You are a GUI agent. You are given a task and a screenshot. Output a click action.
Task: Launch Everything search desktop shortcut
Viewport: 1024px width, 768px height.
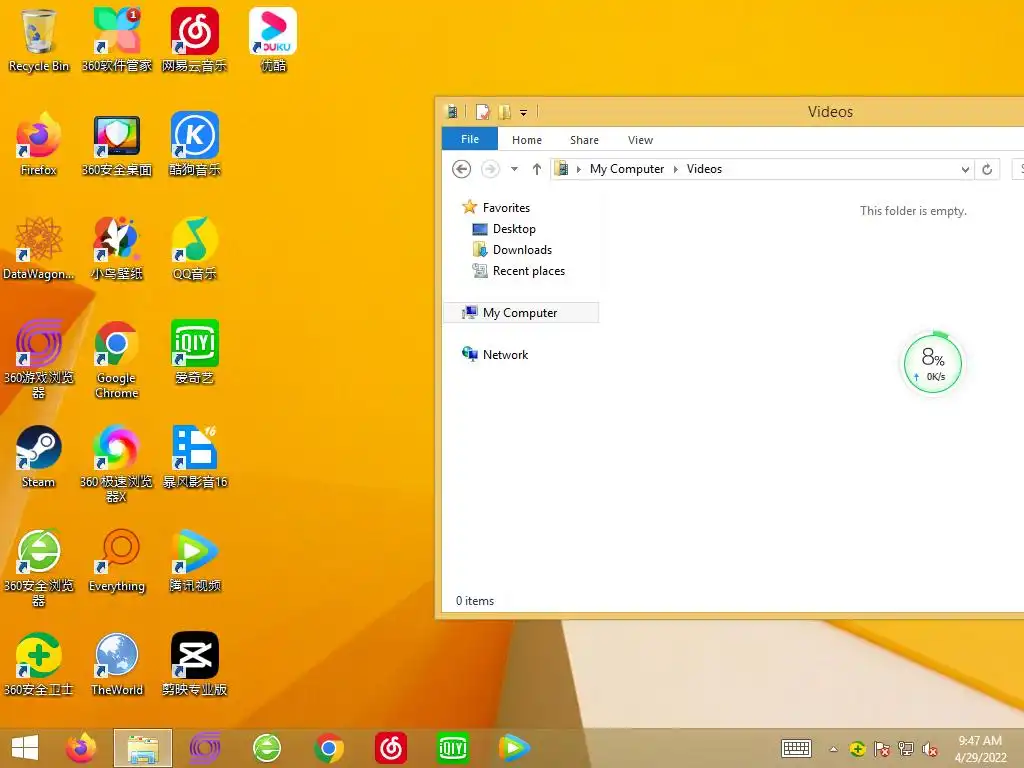pyautogui.click(x=116, y=560)
